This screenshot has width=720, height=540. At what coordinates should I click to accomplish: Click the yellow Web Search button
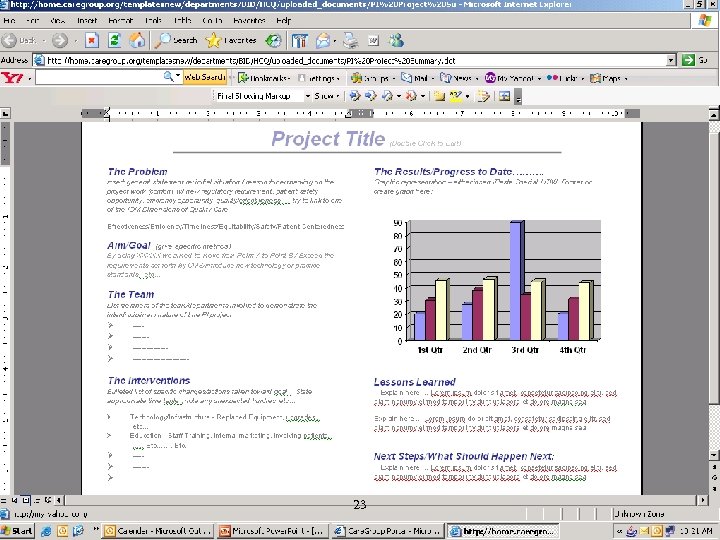coord(205,78)
